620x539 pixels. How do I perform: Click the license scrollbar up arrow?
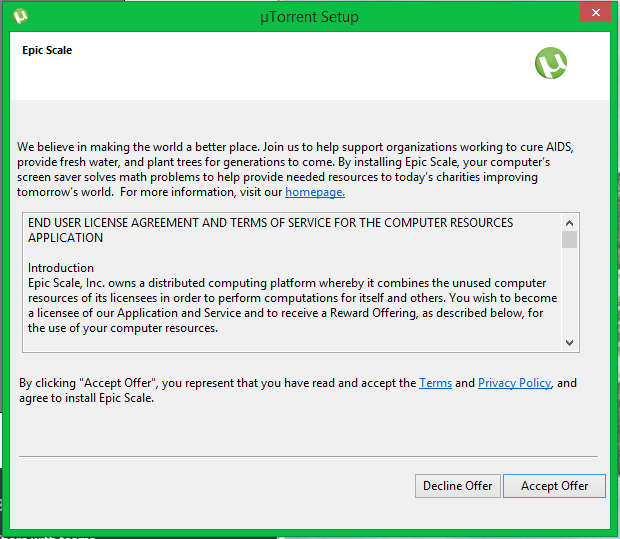tap(569, 223)
